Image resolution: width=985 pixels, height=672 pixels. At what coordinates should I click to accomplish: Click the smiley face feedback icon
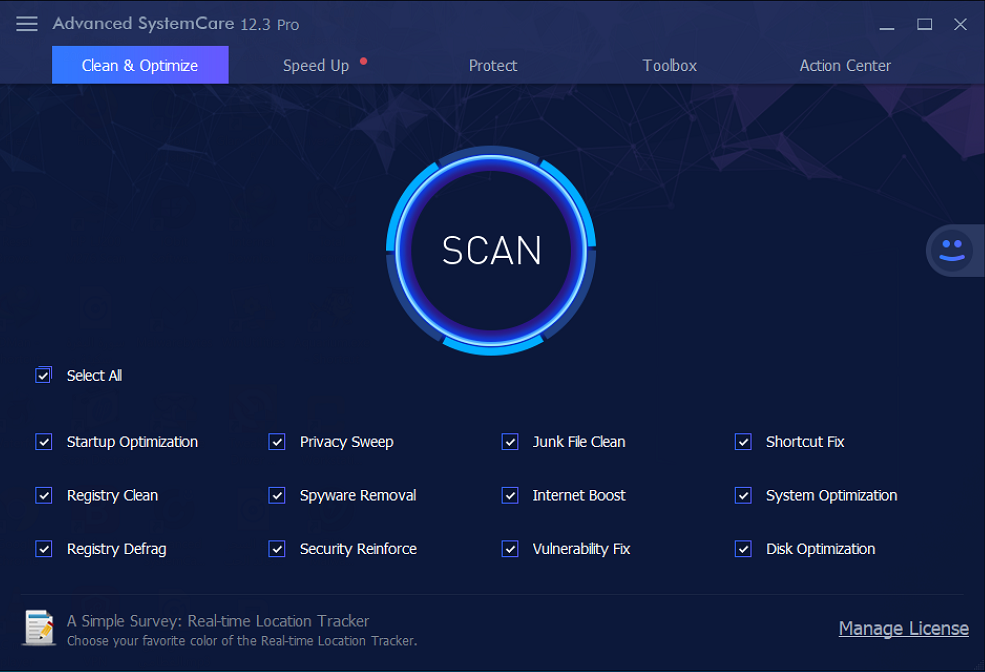[x=950, y=250]
